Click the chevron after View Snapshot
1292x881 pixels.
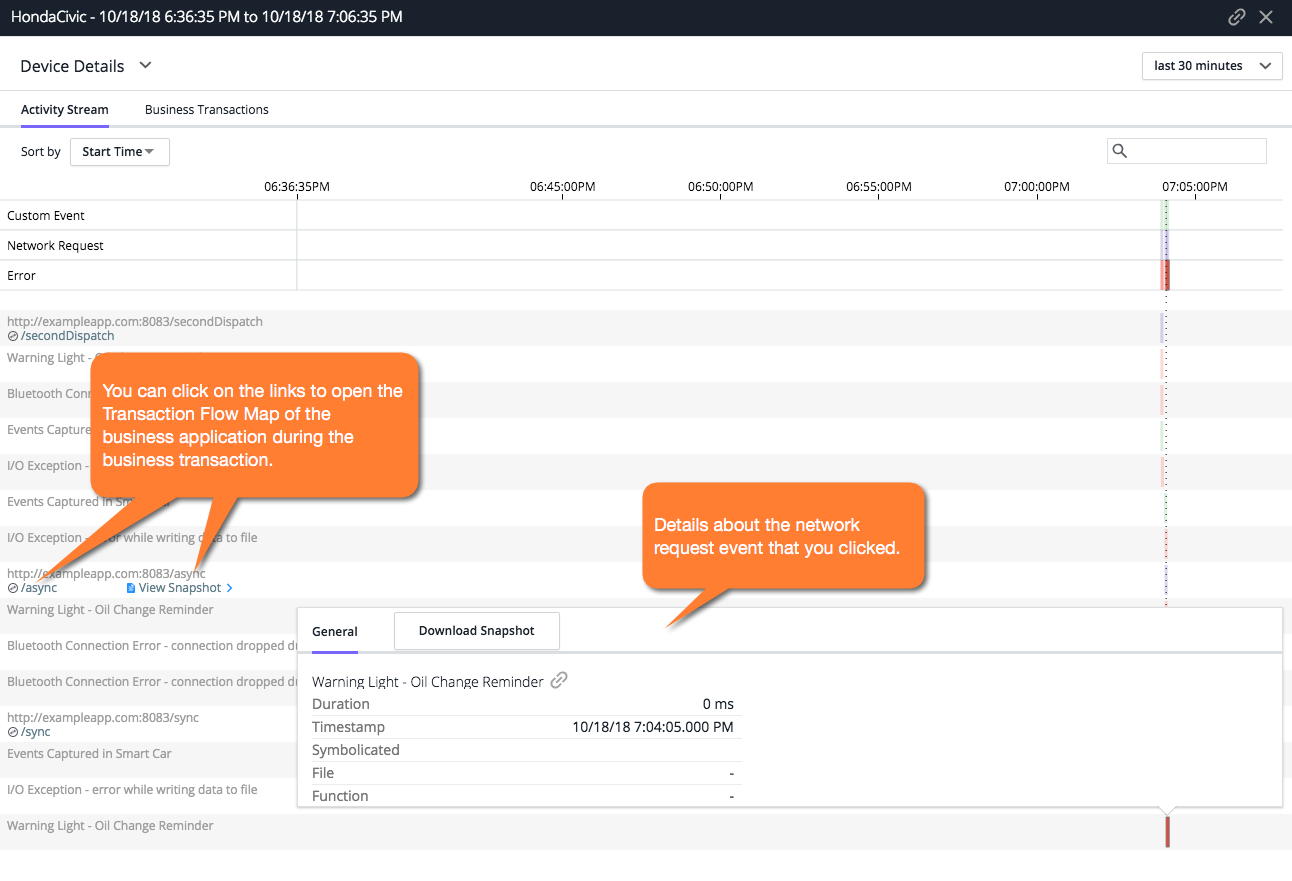(x=230, y=588)
